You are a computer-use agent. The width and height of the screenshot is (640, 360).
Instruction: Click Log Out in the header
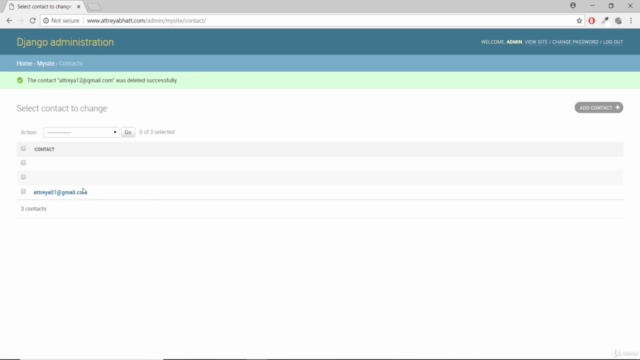coord(613,42)
